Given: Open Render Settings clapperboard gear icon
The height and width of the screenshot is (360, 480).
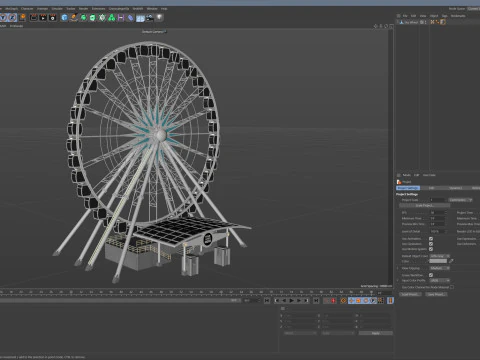Looking at the screenshot, I should (x=52, y=17).
